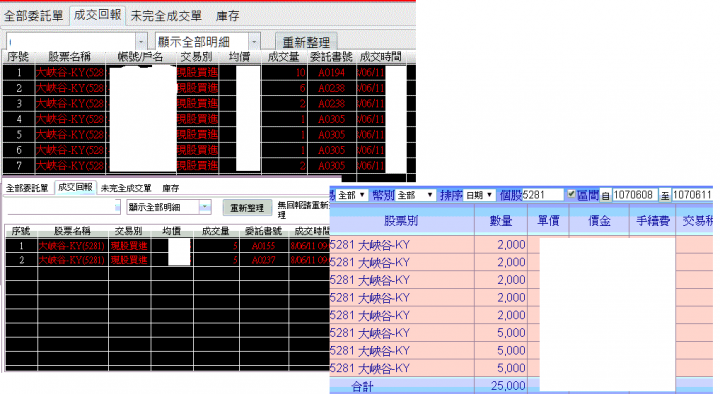Click 重新整理 button in the upper panel
Image resolution: width=720 pixels, height=394 pixels.
[x=306, y=42]
